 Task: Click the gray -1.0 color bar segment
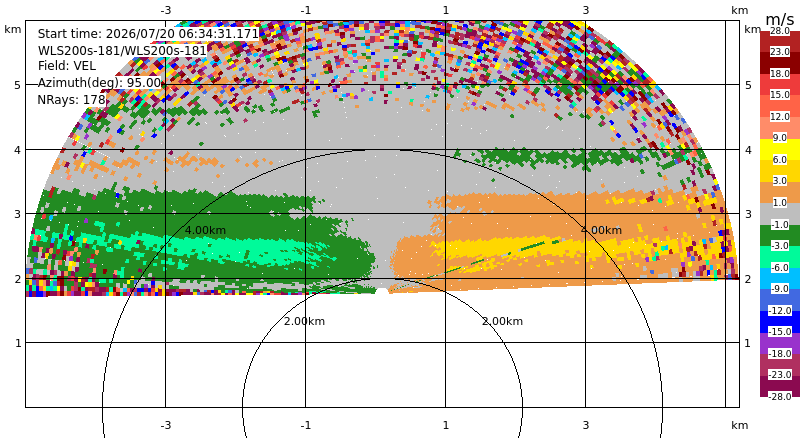780,214
